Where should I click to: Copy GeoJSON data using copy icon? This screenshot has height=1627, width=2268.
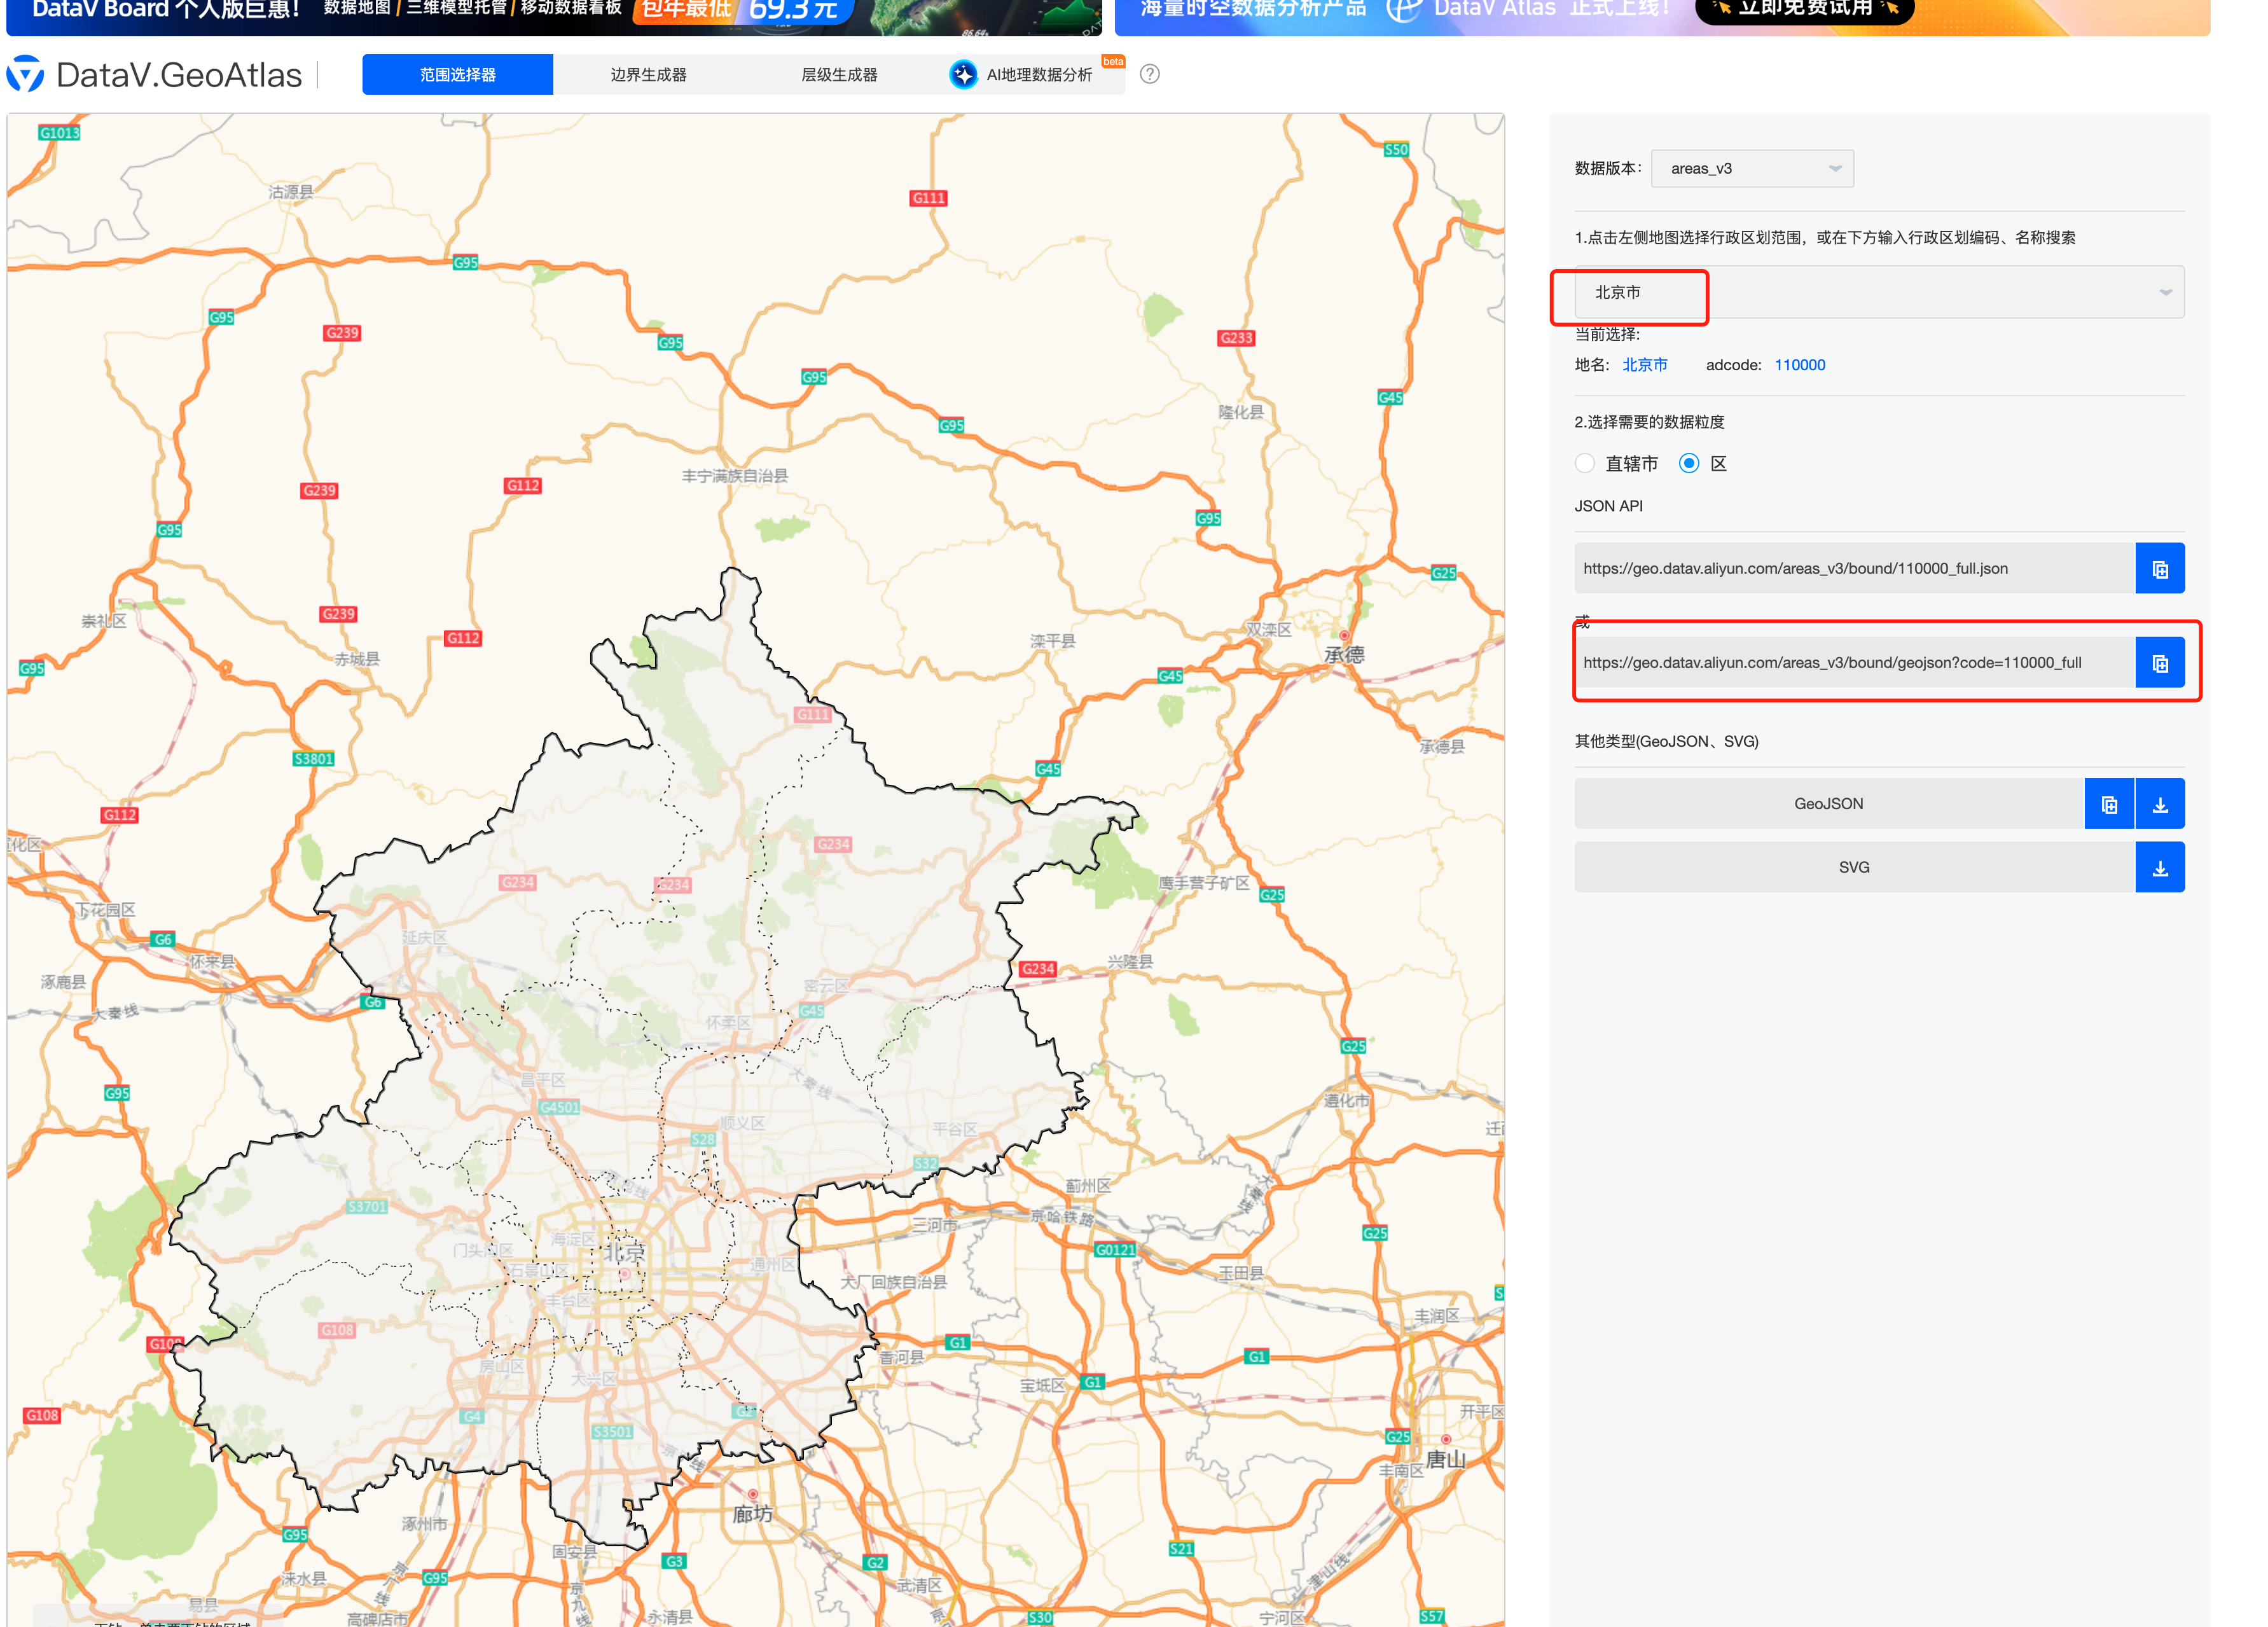[x=2109, y=804]
